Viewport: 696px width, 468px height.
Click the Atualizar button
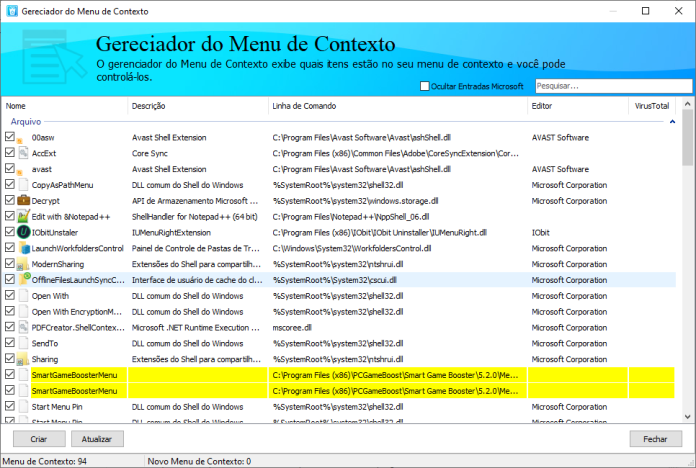pyautogui.click(x=97, y=439)
